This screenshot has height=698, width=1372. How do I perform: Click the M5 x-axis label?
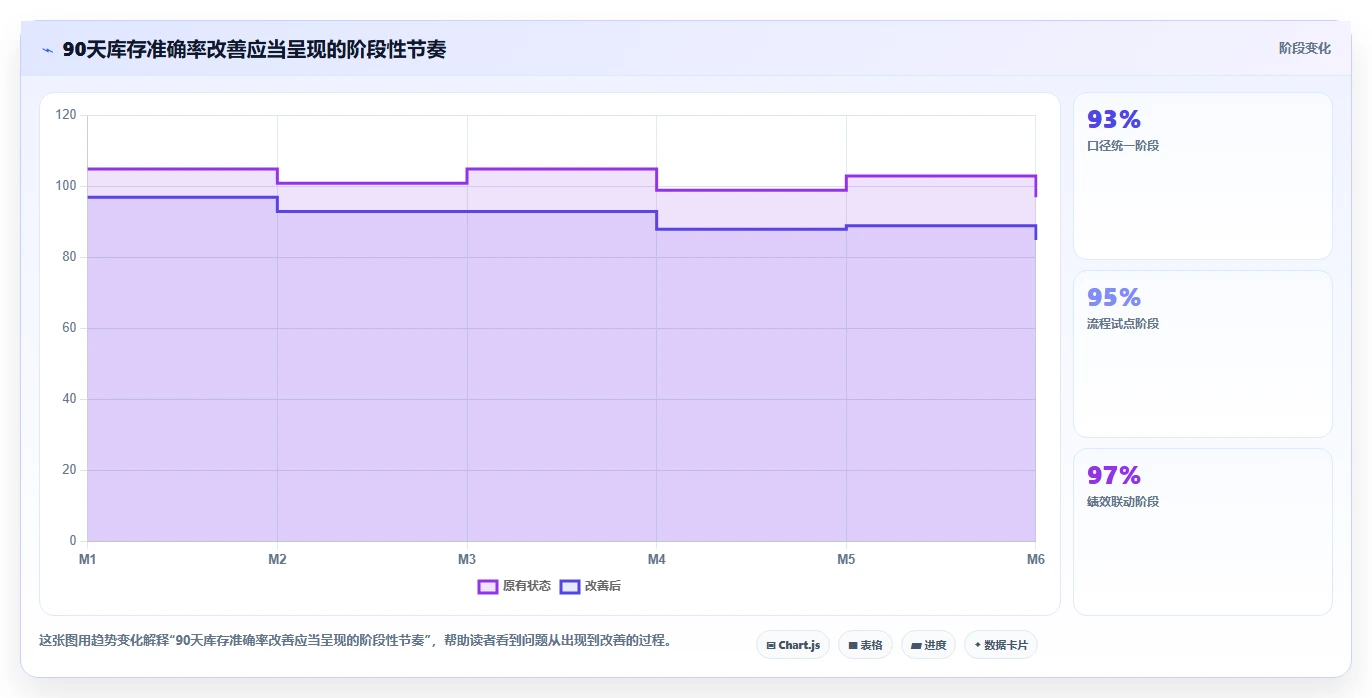click(846, 559)
